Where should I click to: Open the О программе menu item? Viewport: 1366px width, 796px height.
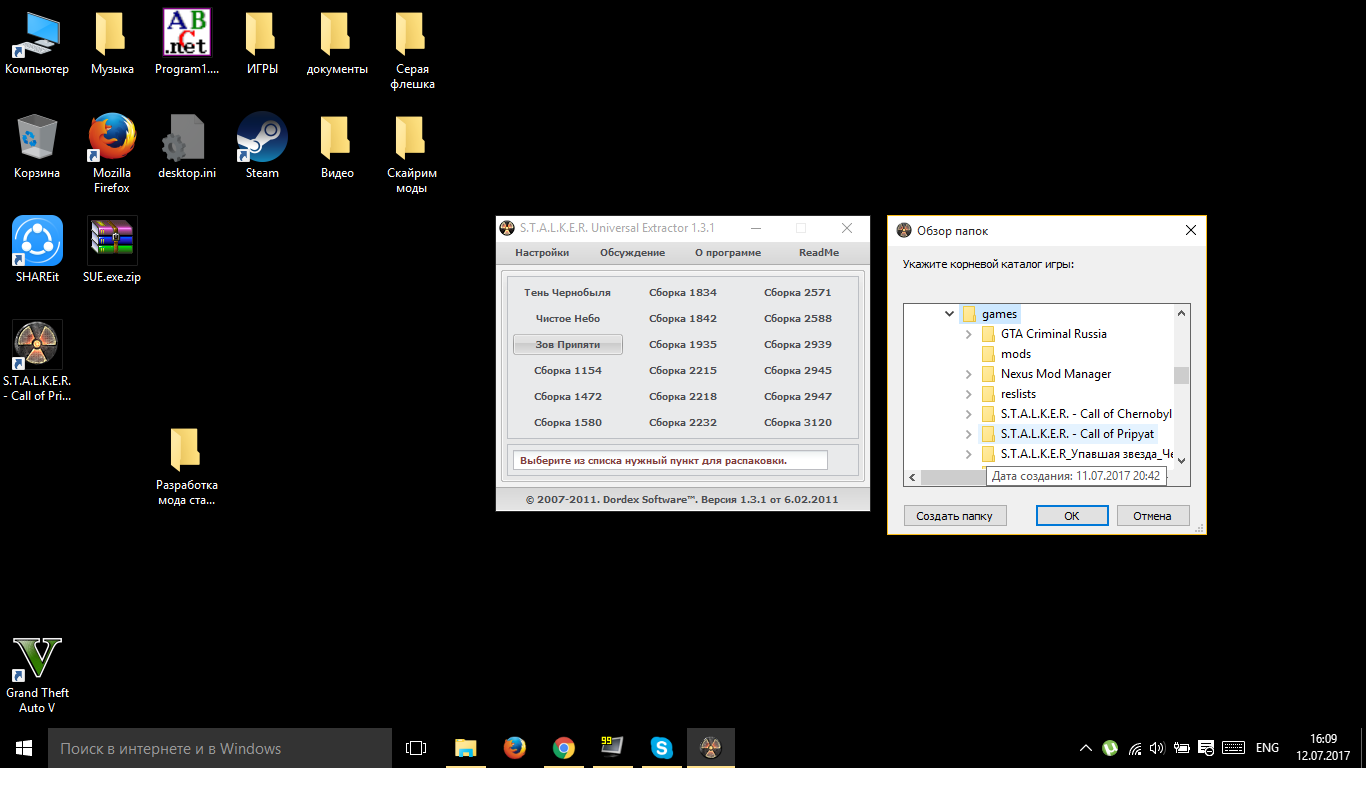pyautogui.click(x=728, y=253)
